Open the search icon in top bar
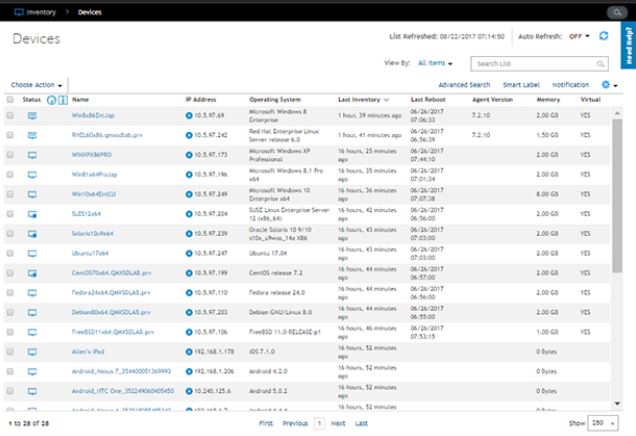636x436 pixels. coord(615,12)
